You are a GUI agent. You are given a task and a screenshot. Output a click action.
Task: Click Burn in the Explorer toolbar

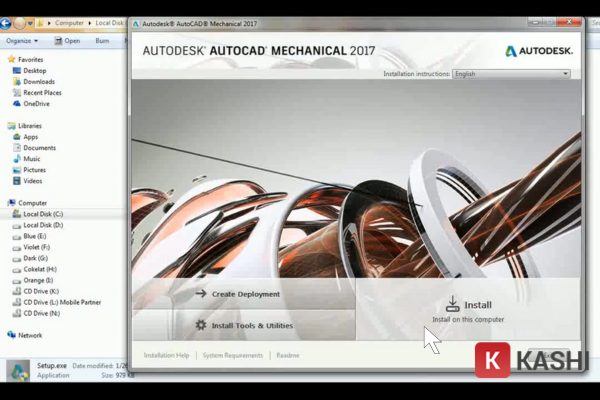(101, 41)
